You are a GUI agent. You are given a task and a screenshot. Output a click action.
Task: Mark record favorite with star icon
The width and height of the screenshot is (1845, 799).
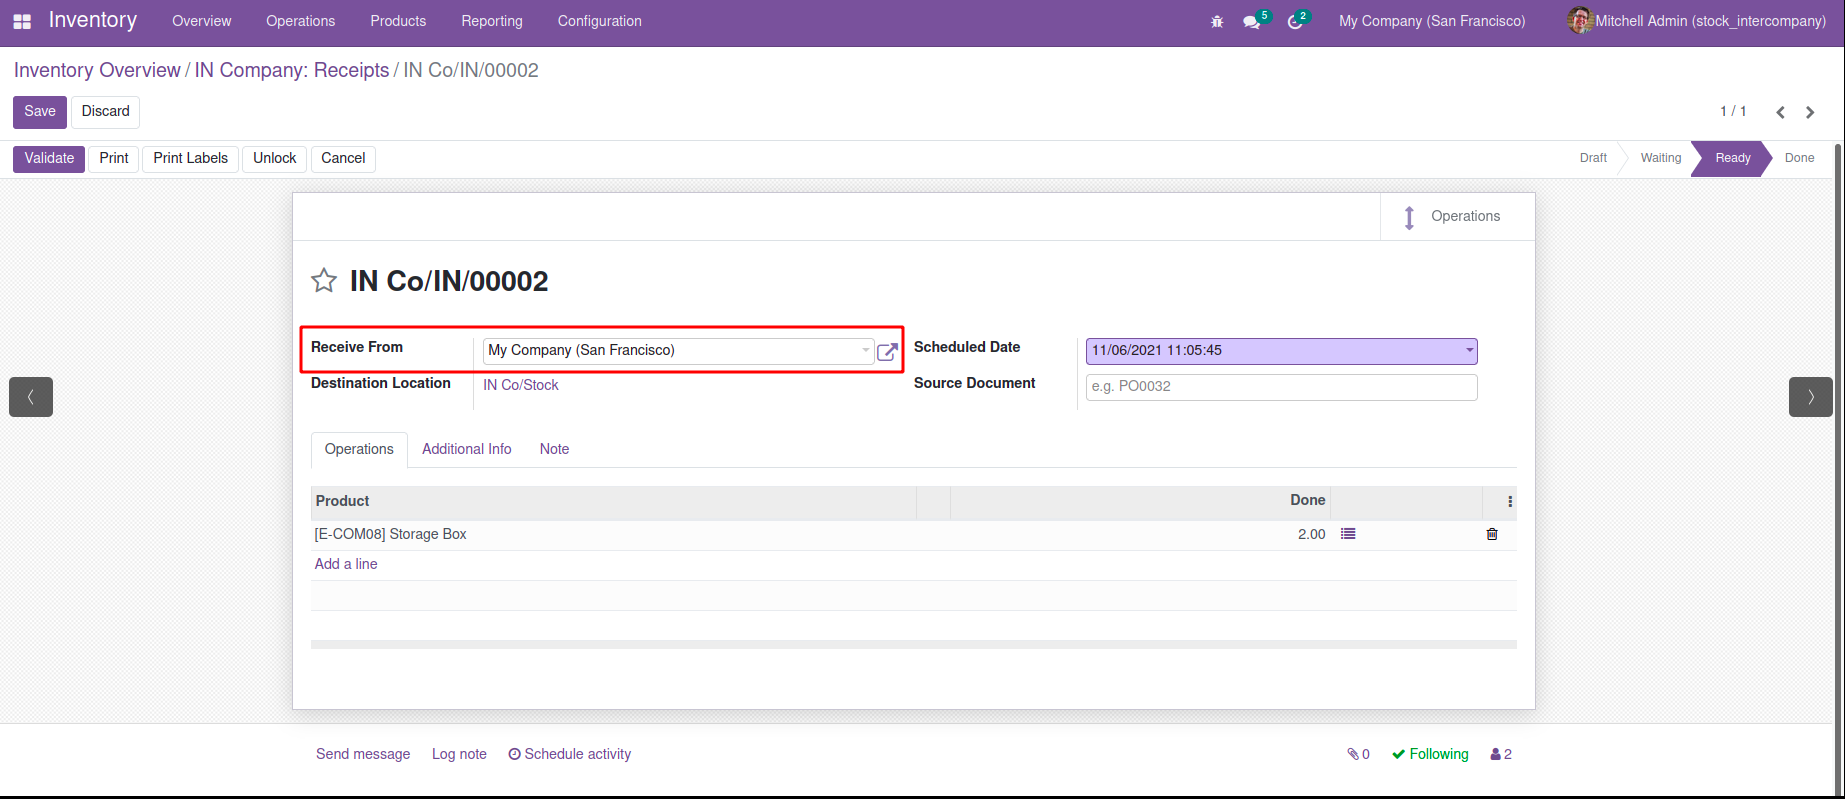(x=324, y=281)
